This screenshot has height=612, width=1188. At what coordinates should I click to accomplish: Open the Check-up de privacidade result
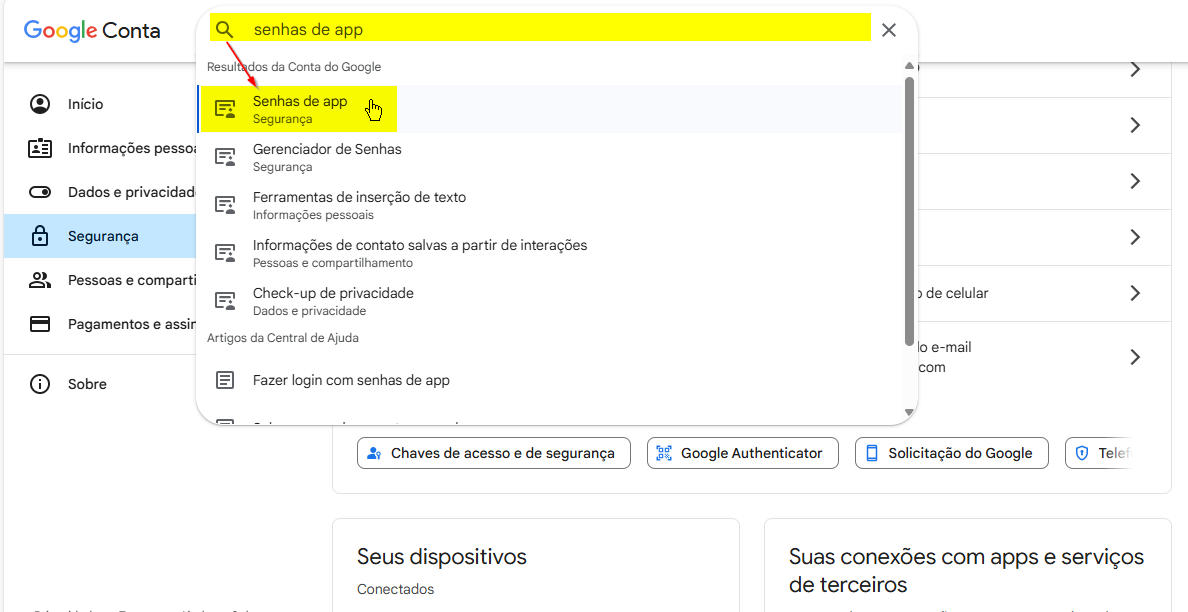click(x=550, y=301)
